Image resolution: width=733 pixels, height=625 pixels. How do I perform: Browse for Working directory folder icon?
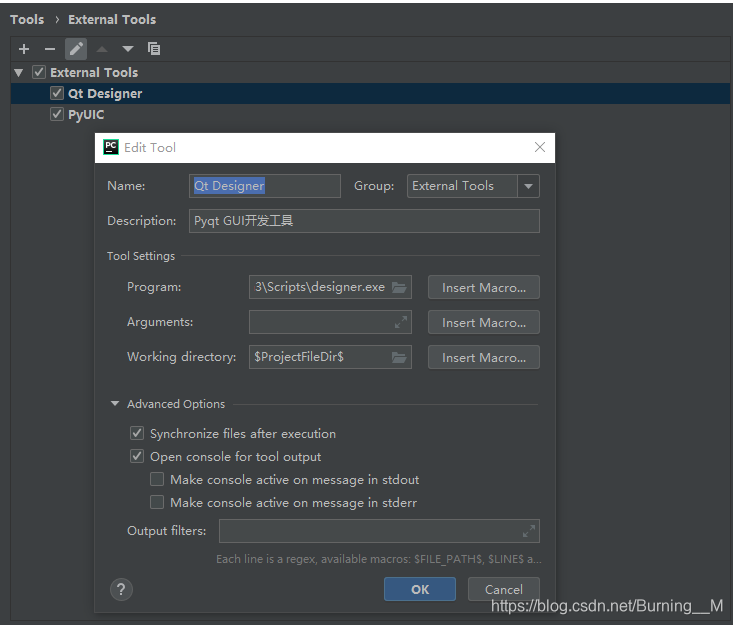399,357
